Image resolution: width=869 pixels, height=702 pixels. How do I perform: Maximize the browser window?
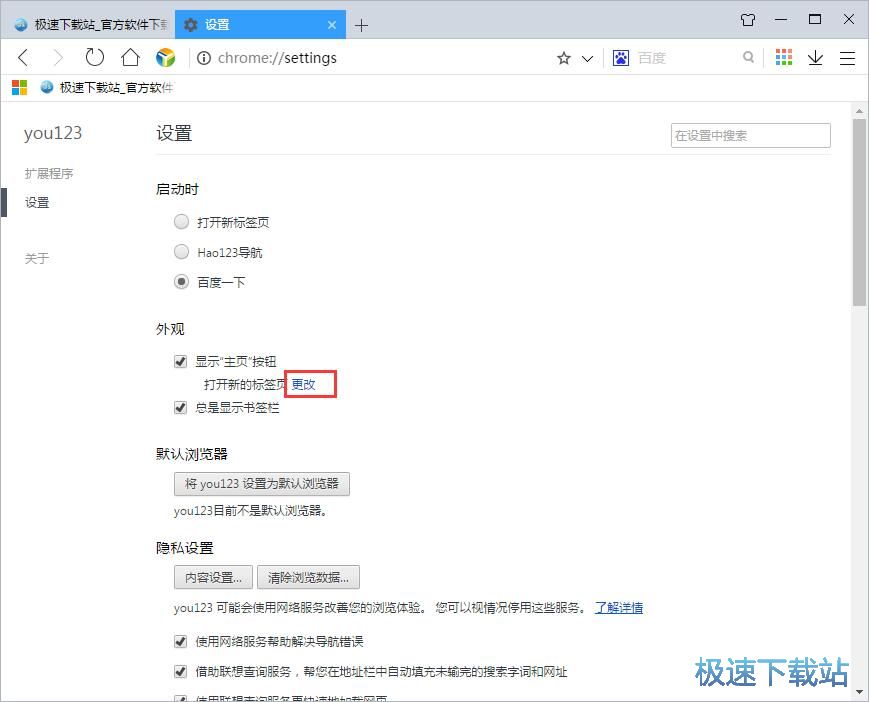point(815,19)
